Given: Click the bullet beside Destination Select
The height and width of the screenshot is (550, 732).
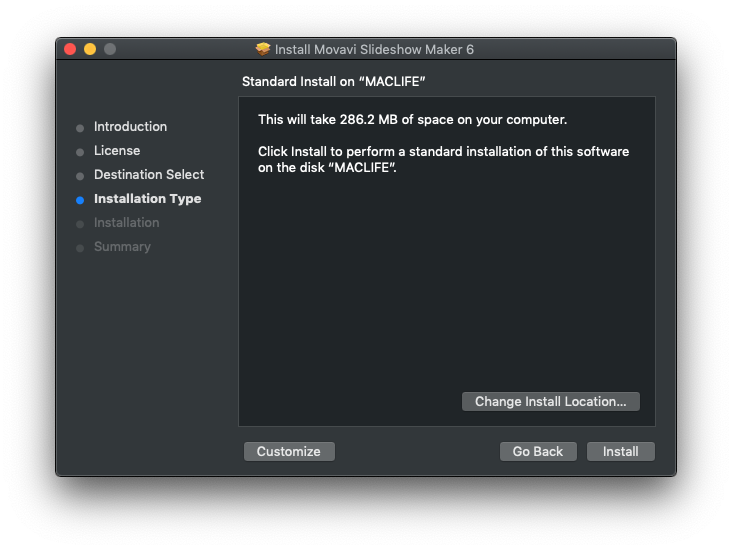Looking at the screenshot, I should click(x=80, y=176).
